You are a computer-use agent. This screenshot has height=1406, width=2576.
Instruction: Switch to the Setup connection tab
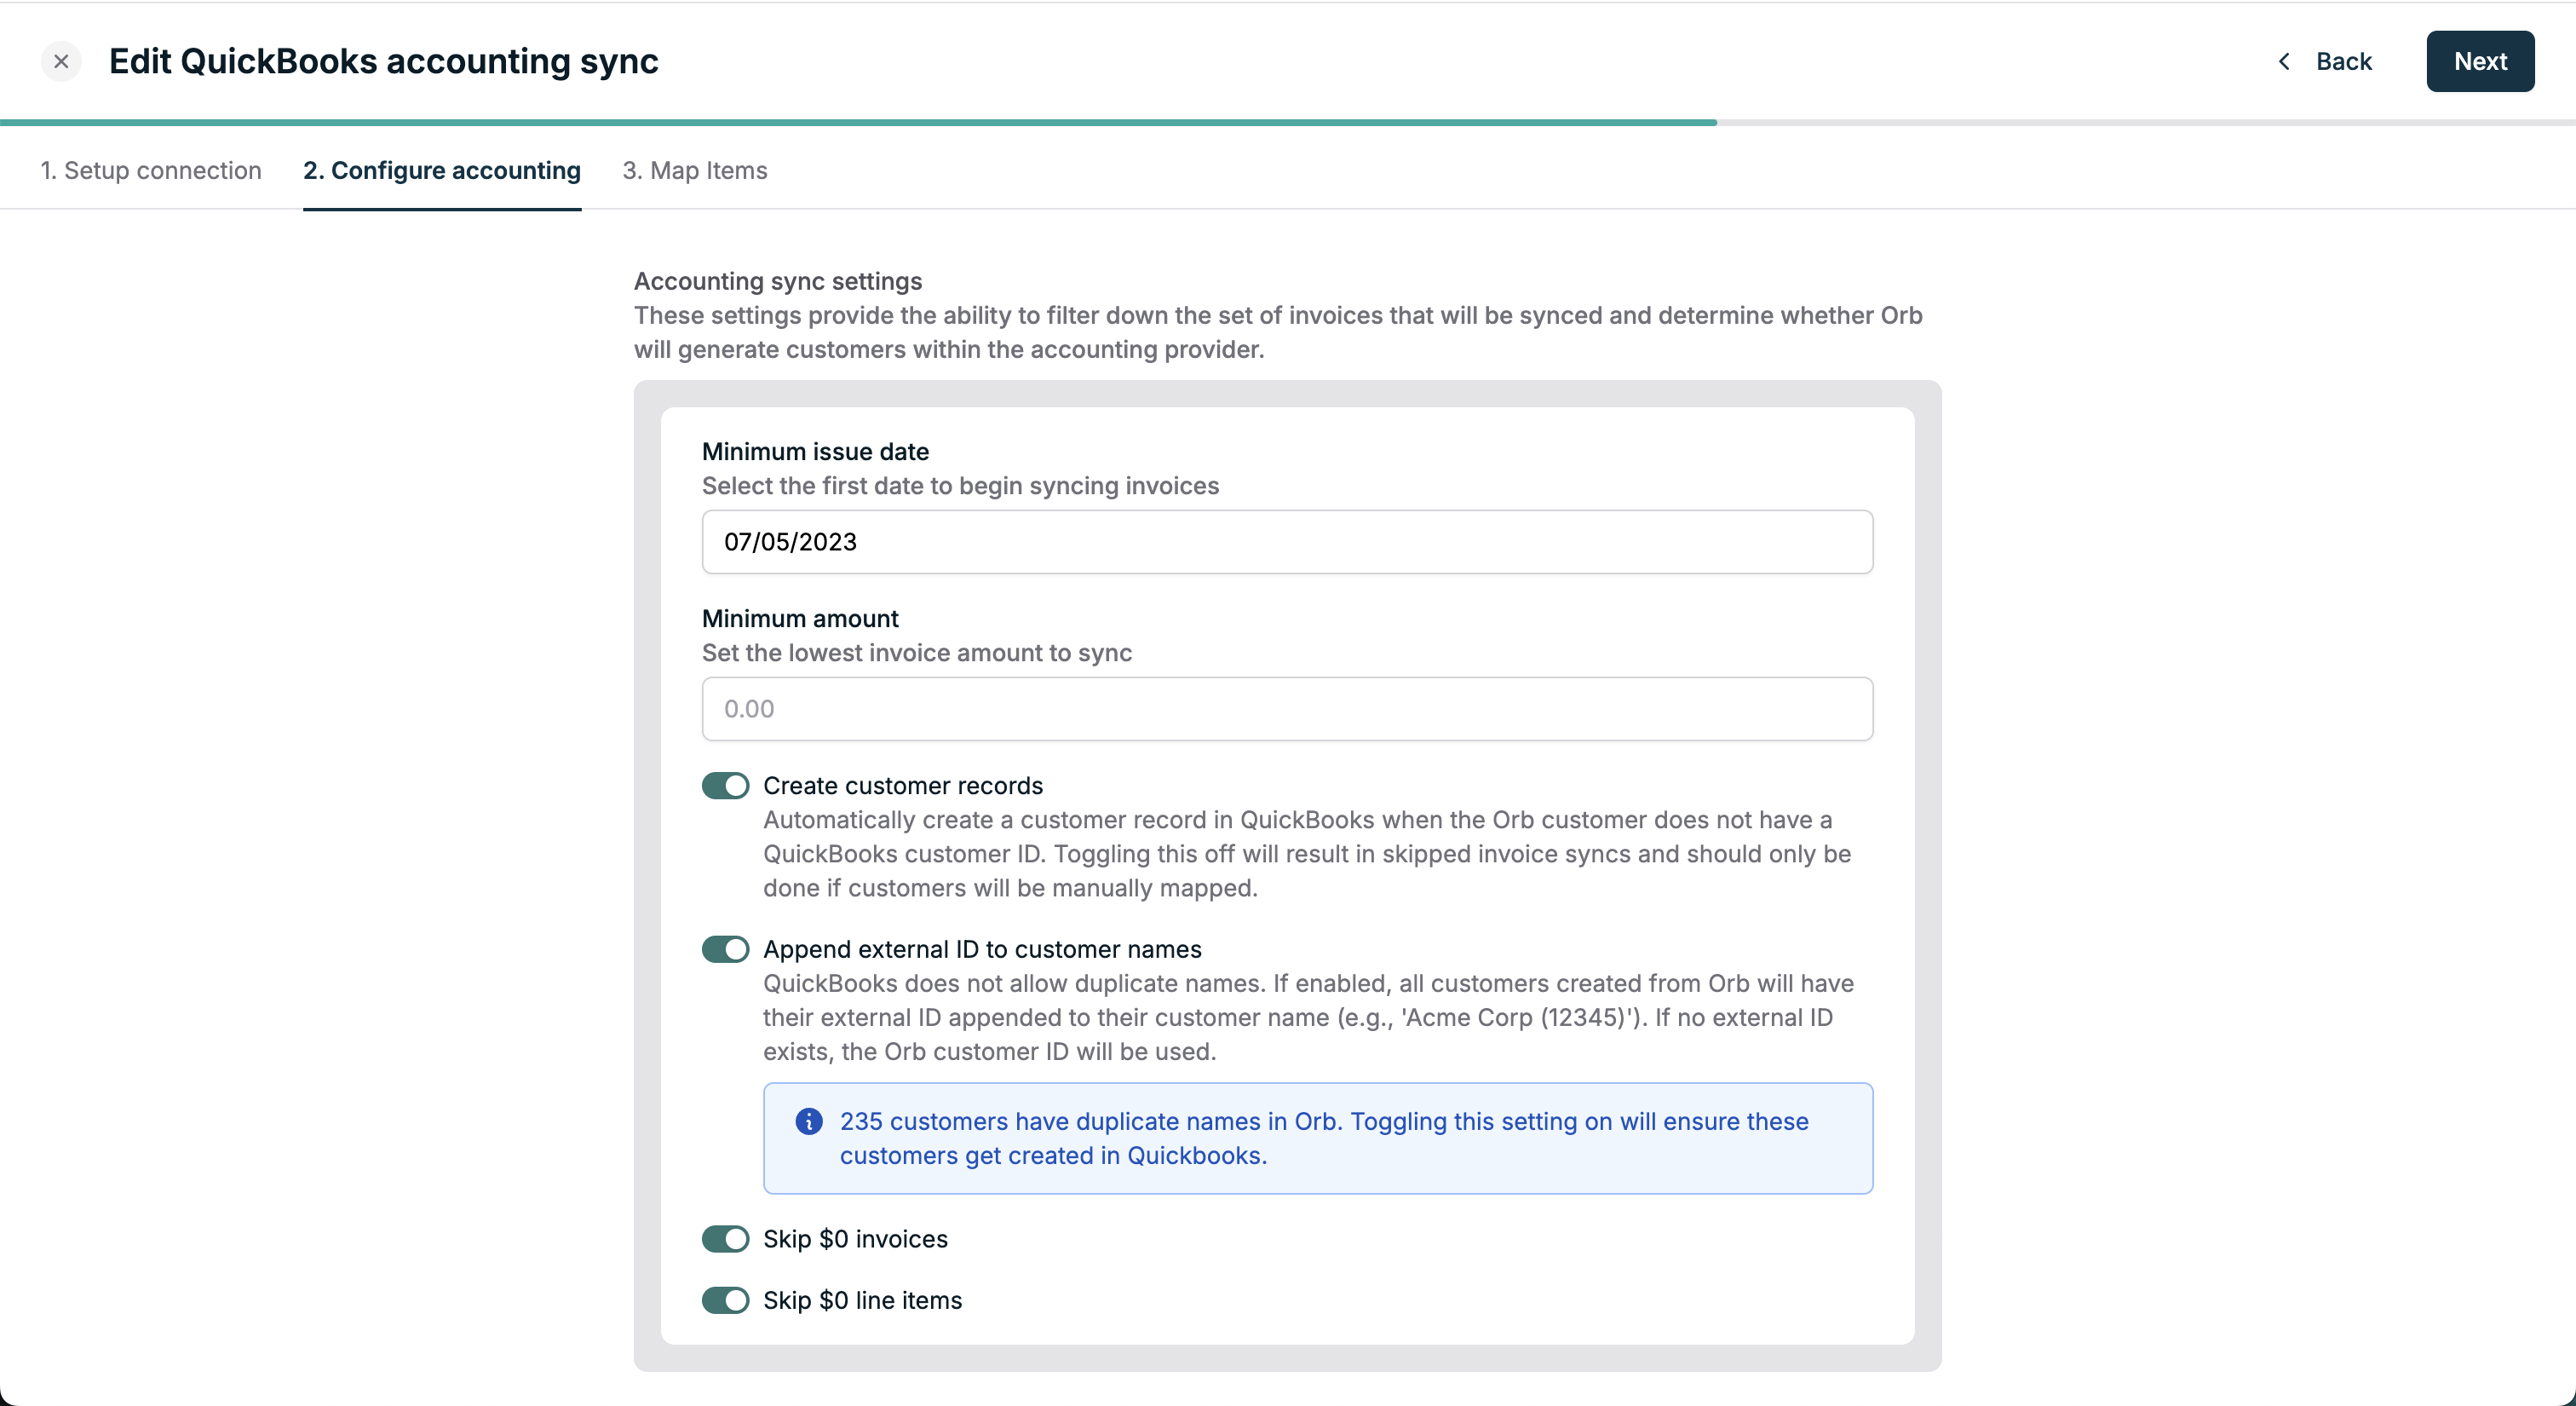pos(150,170)
